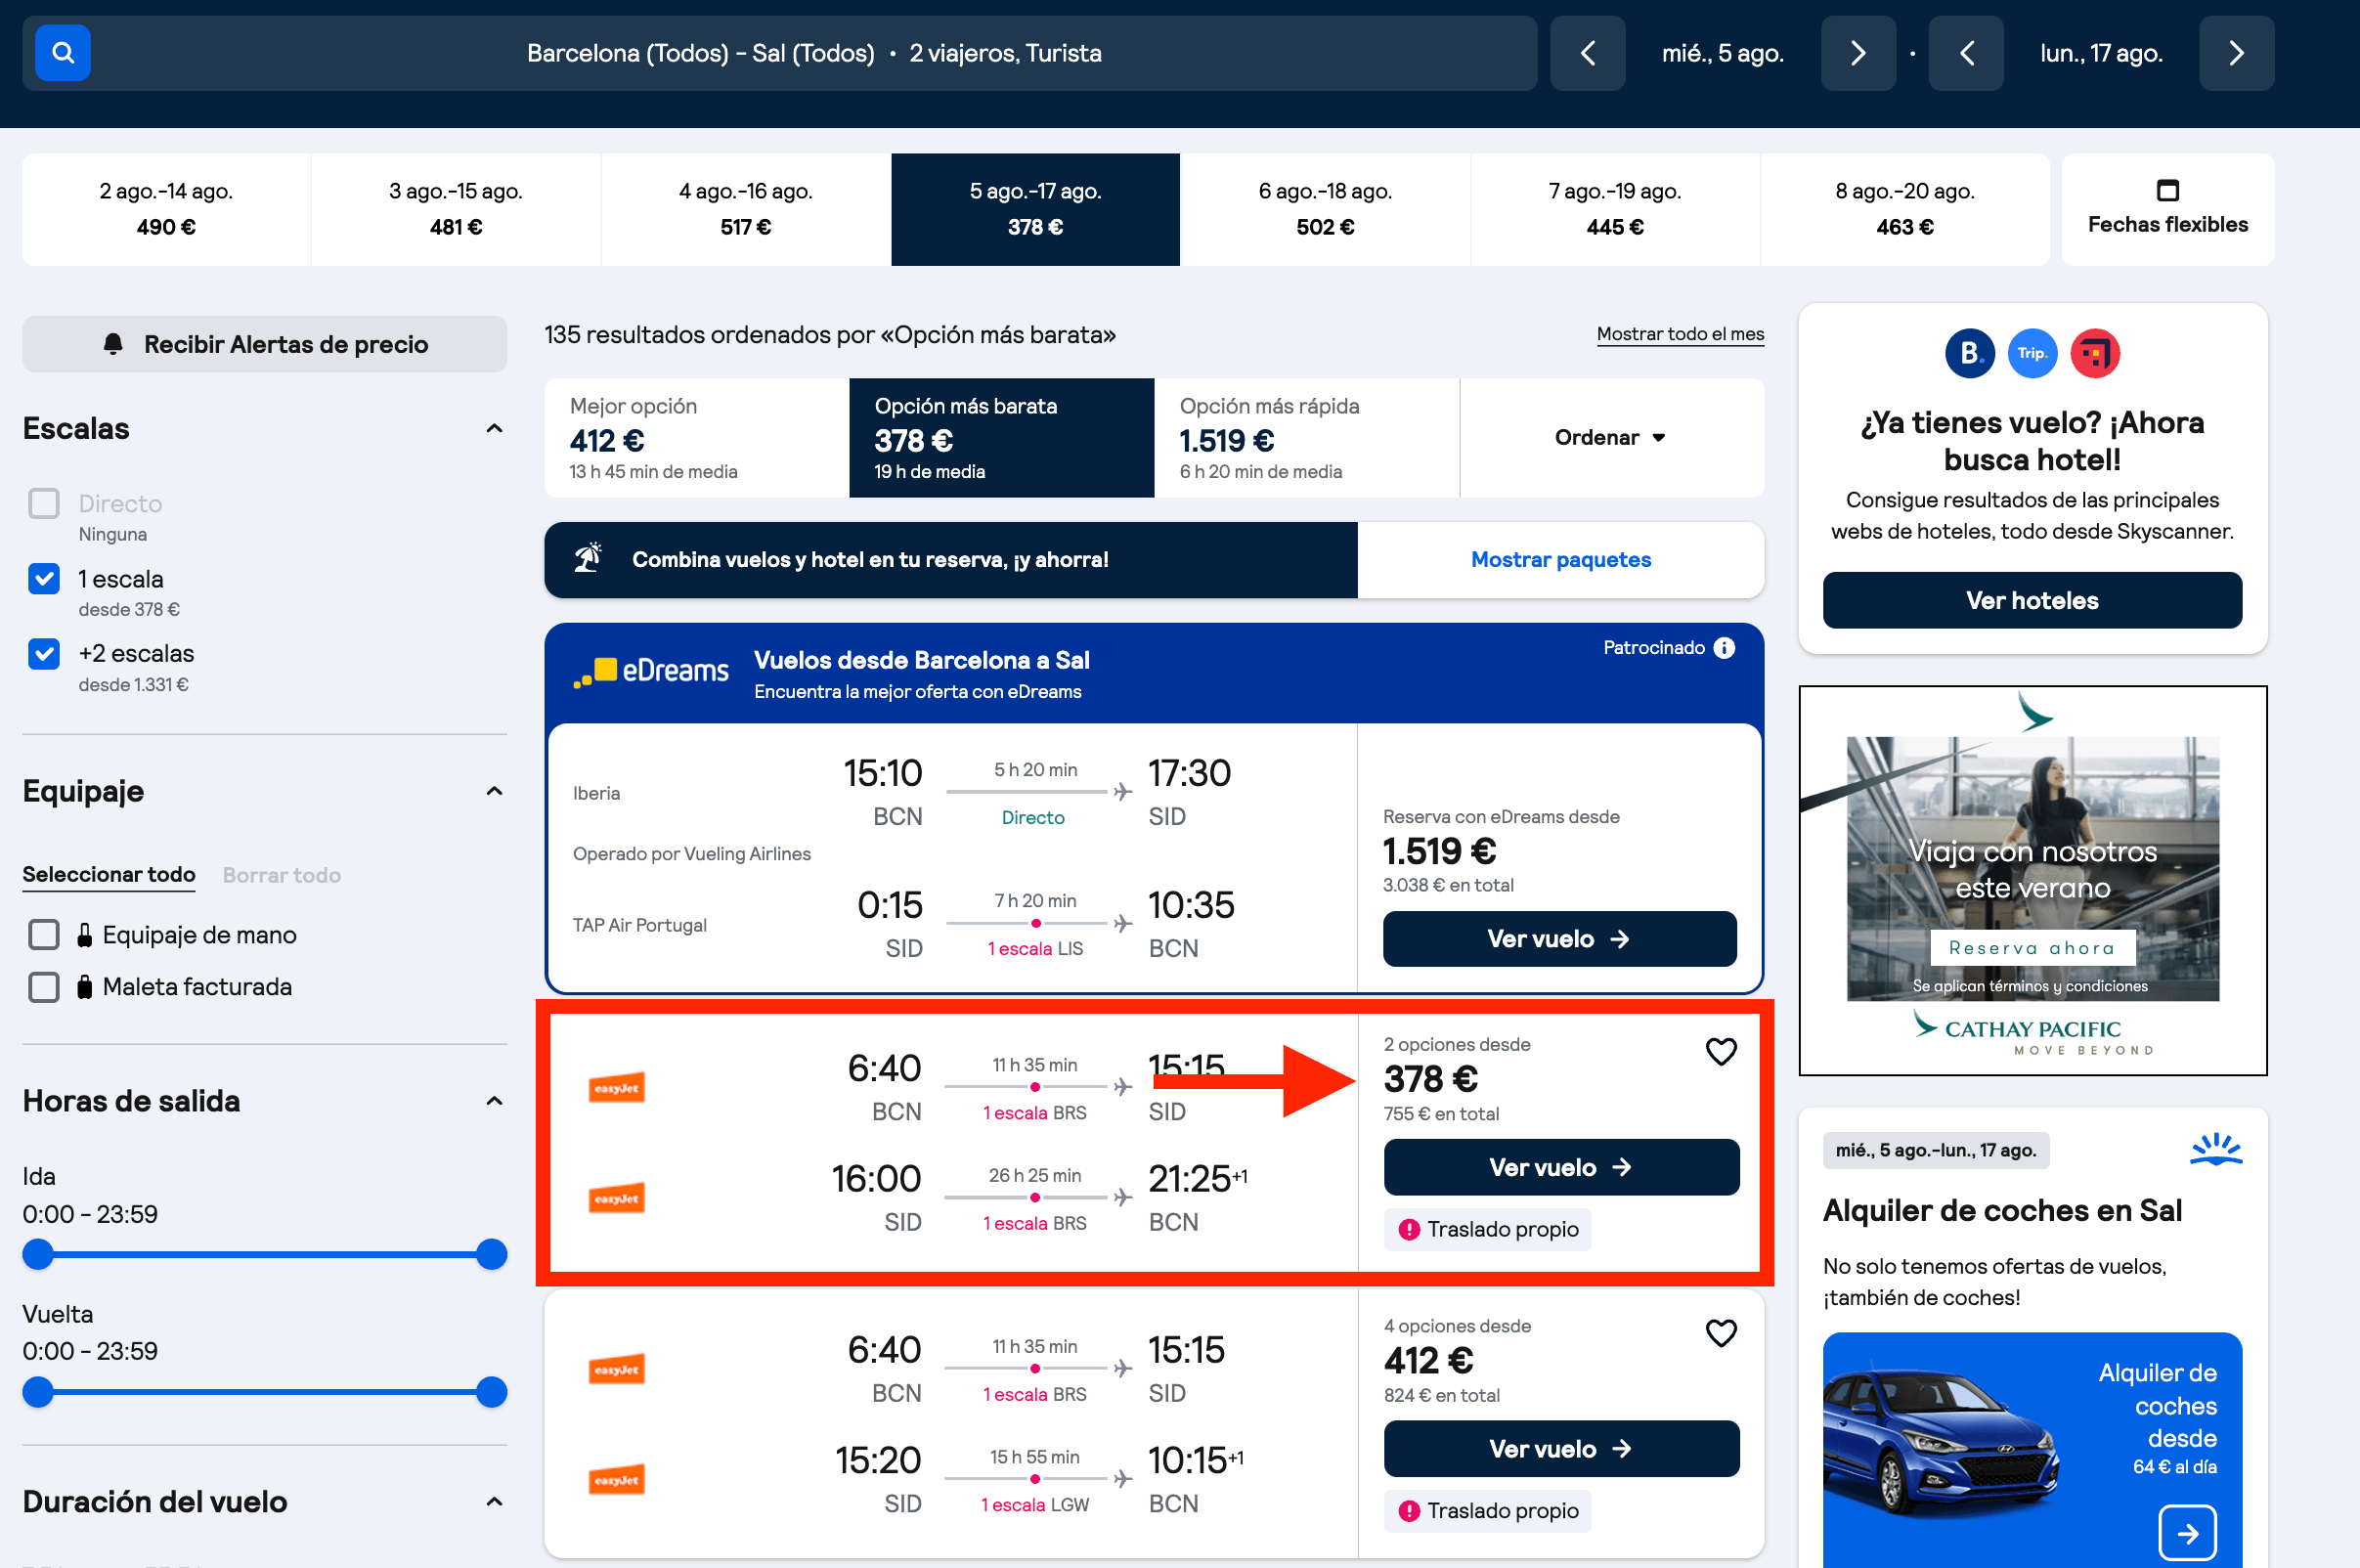
Task: Save the 412 € flight with heart icon
Action: pyautogui.click(x=1720, y=1333)
